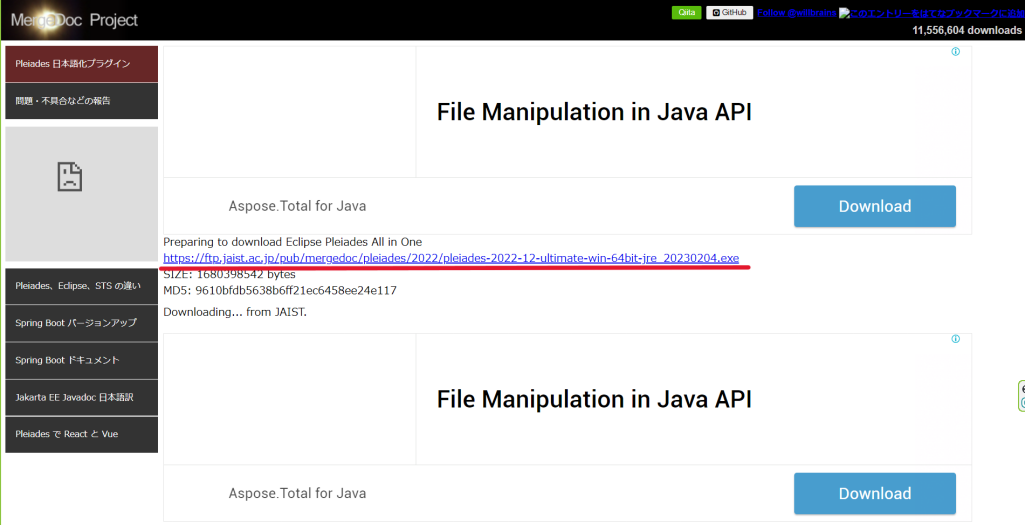Click the 11,556,604 downloads counter
1025x525 pixels.
pos(966,30)
